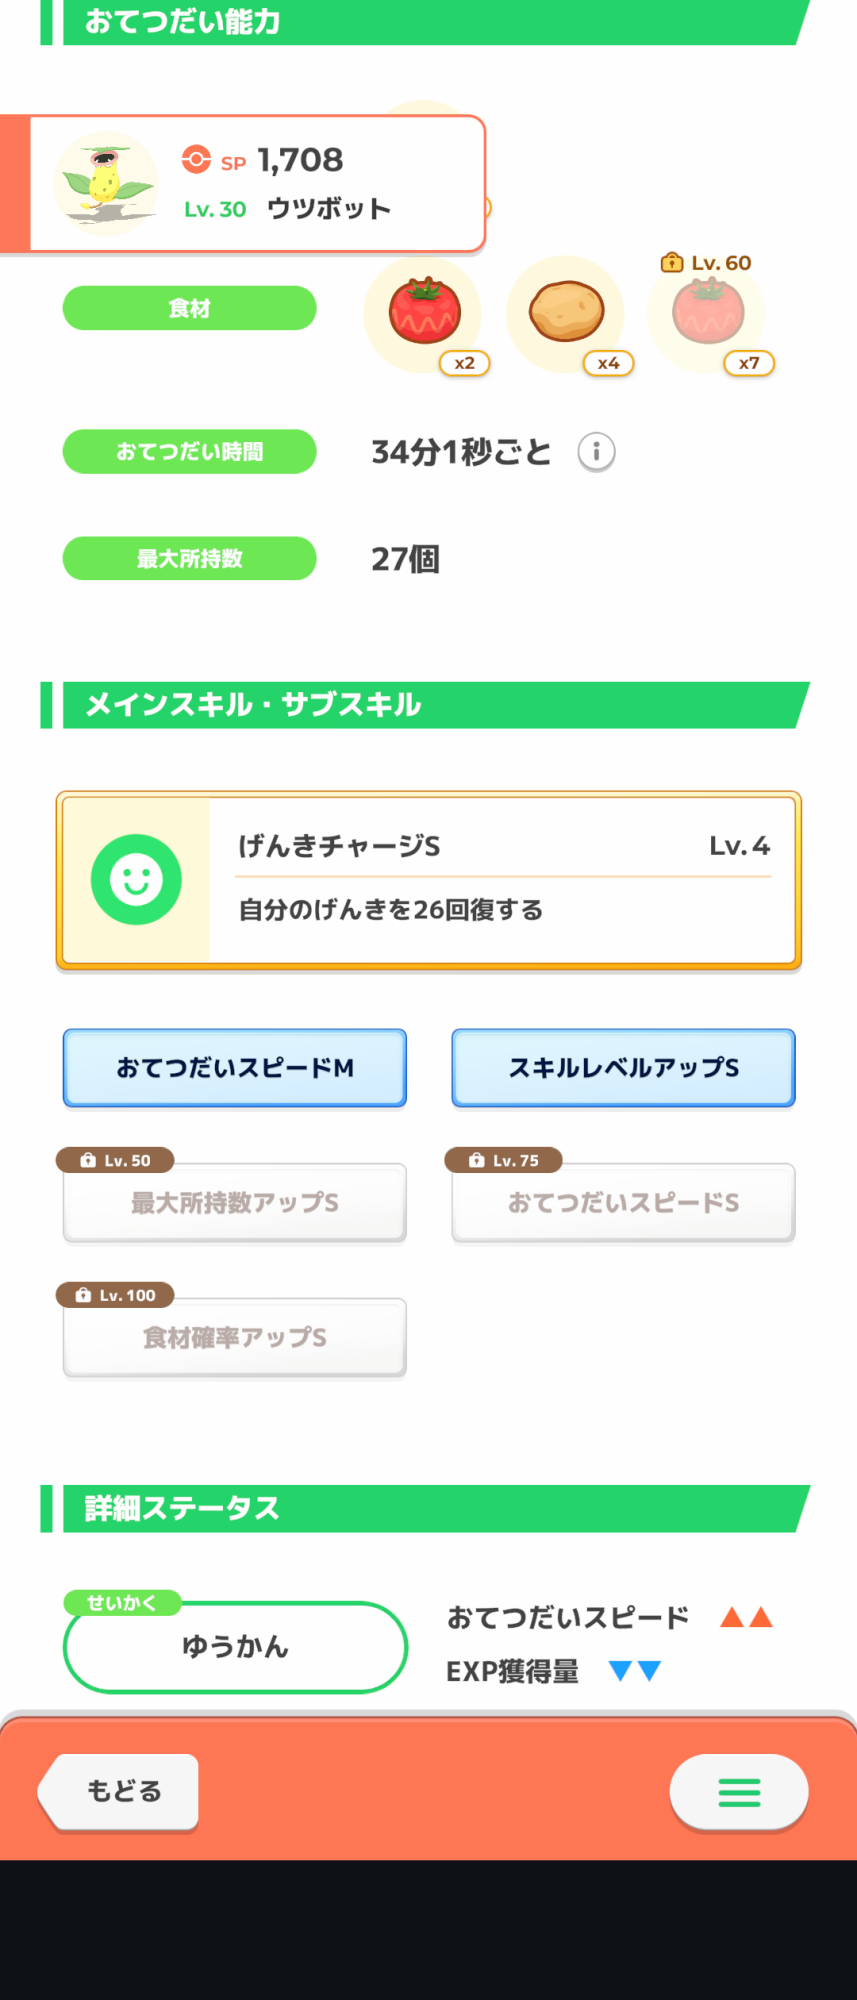Tap the Victreebel (ウツボット) portrait thumbnail

(105, 183)
